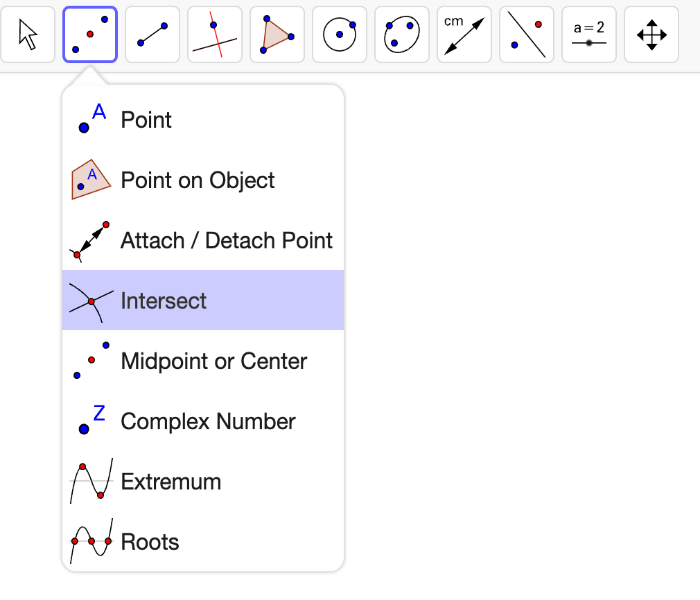Viewport: 700px width, 600px height.
Task: Select the Ellipse conic tool
Action: click(x=402, y=34)
